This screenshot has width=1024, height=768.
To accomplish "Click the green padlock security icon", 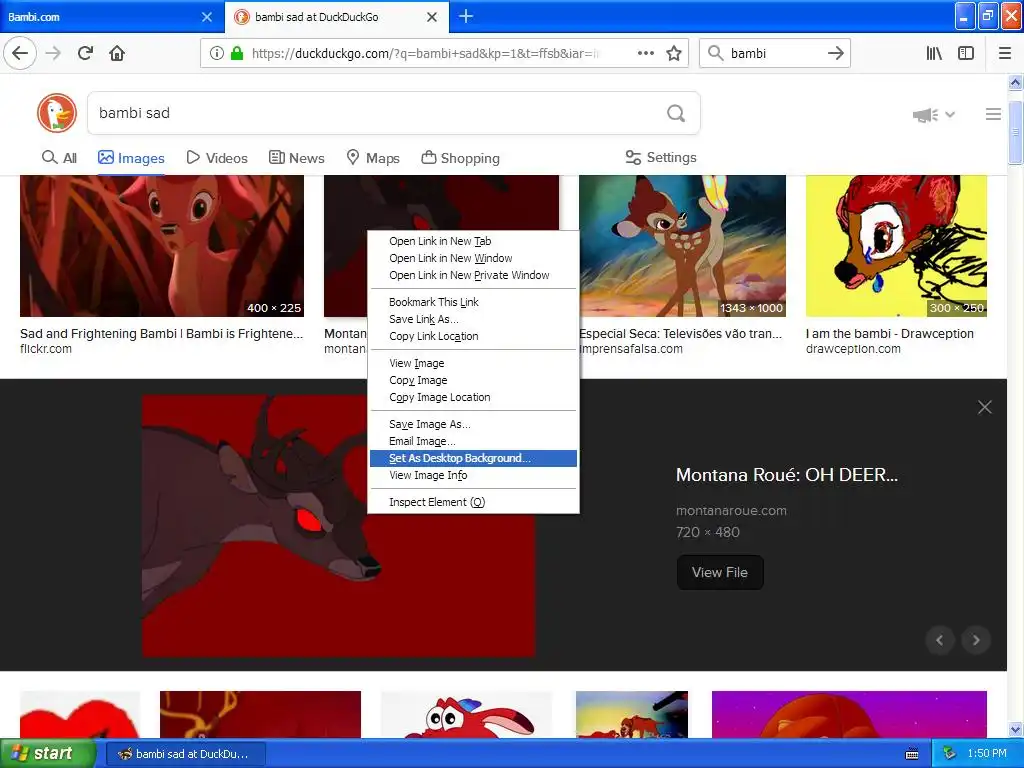I will coord(237,53).
